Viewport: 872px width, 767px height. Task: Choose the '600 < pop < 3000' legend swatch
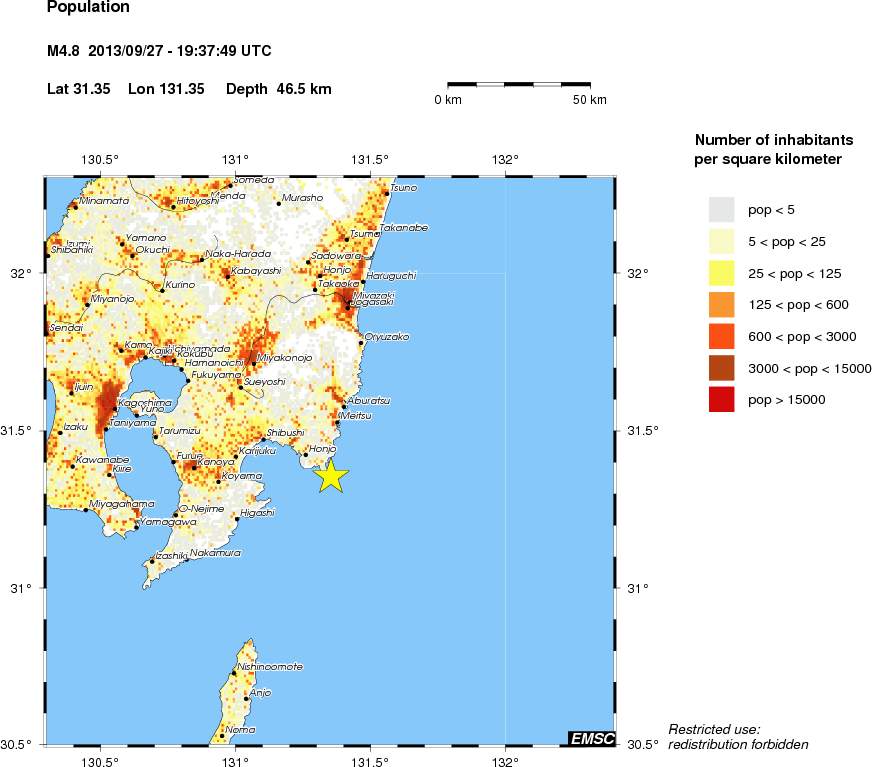tap(721, 337)
